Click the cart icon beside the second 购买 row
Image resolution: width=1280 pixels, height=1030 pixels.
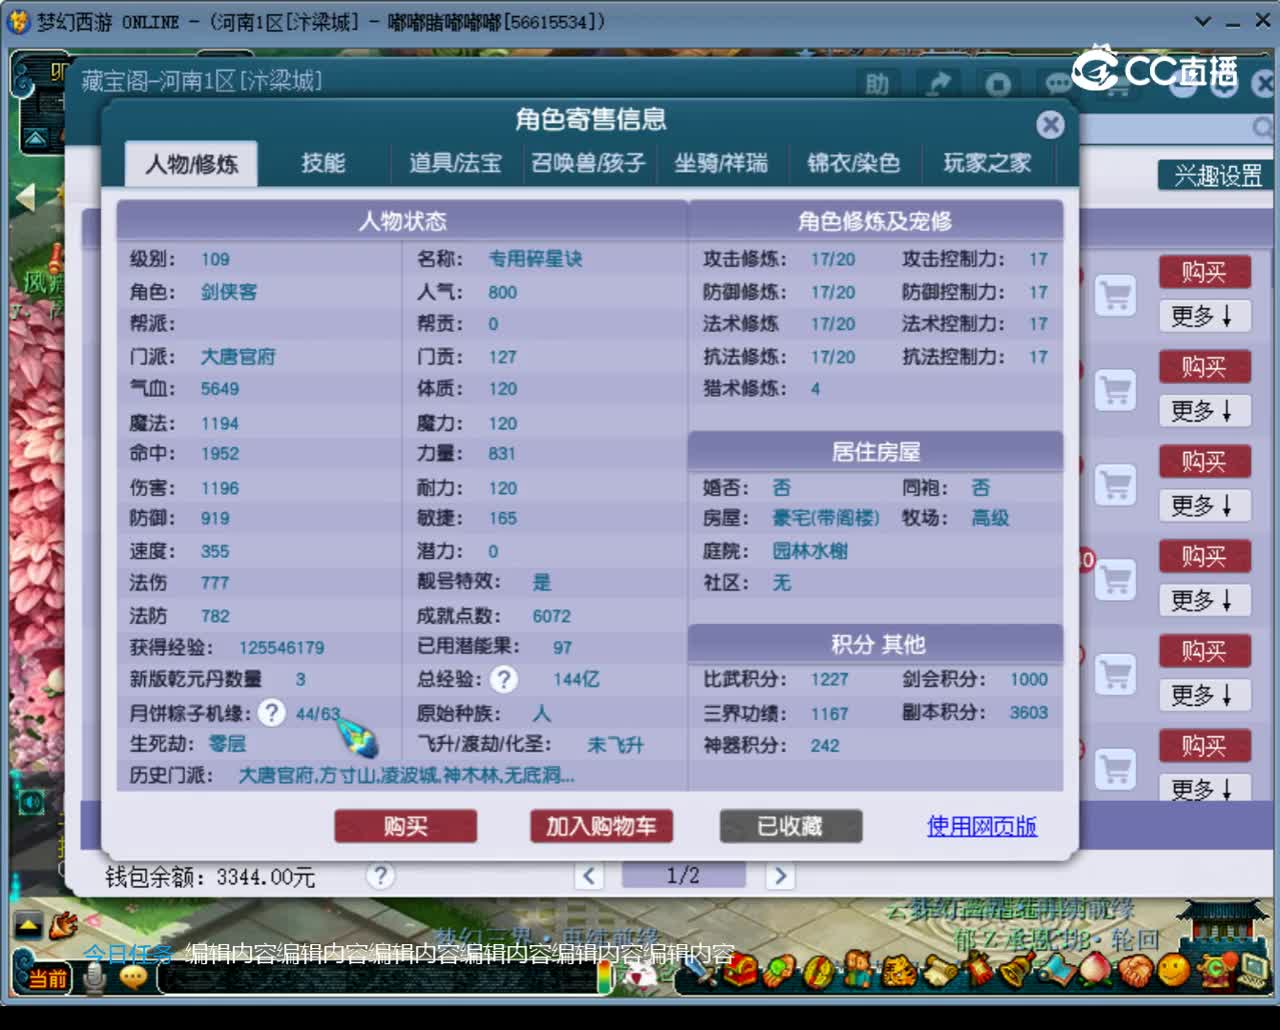[x=1115, y=390]
